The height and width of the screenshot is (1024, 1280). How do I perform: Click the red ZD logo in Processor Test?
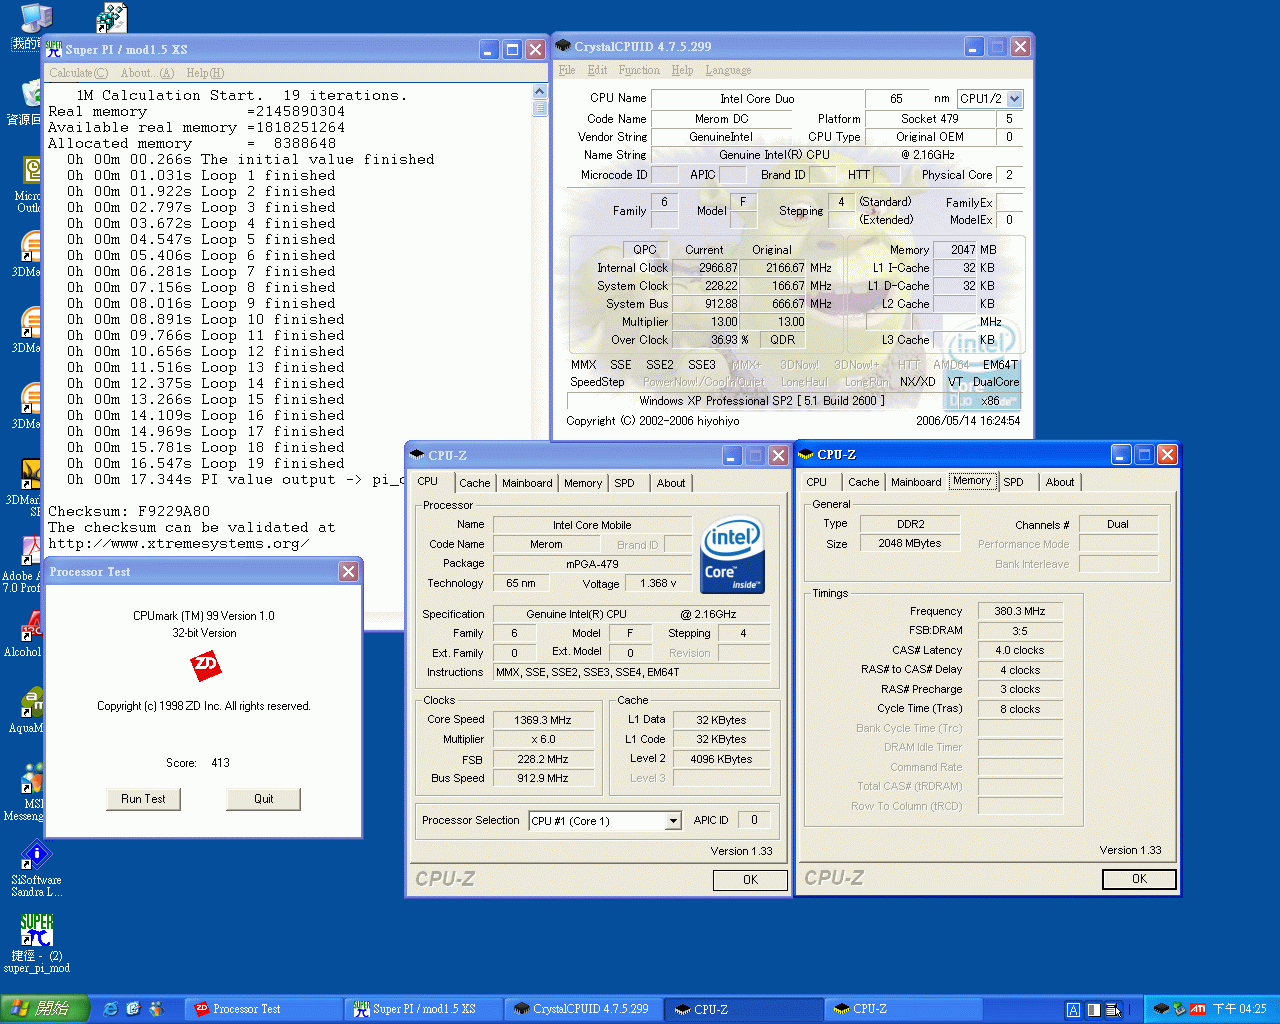click(x=205, y=665)
